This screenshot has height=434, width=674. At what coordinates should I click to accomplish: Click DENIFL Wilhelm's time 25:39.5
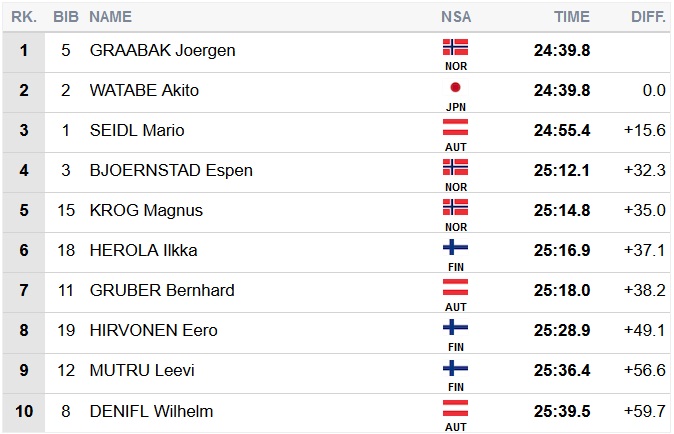pyautogui.click(x=562, y=411)
